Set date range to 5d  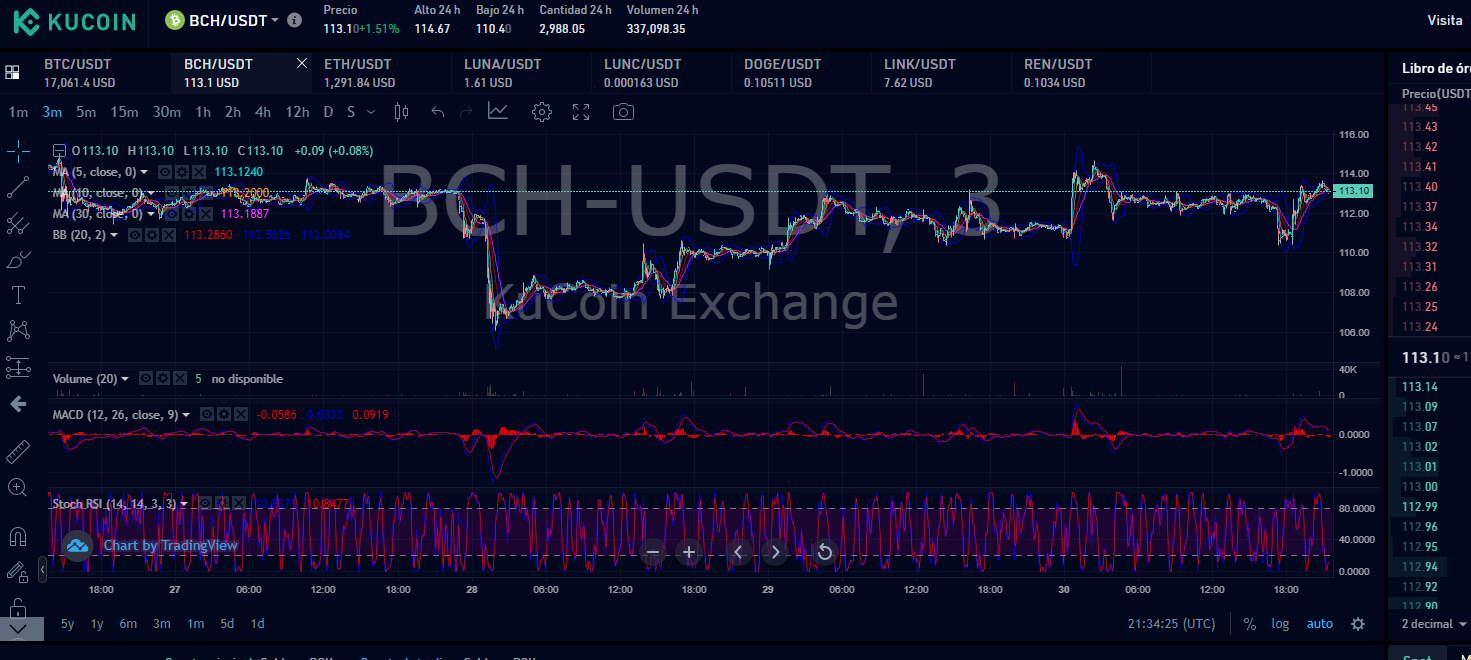click(x=227, y=624)
